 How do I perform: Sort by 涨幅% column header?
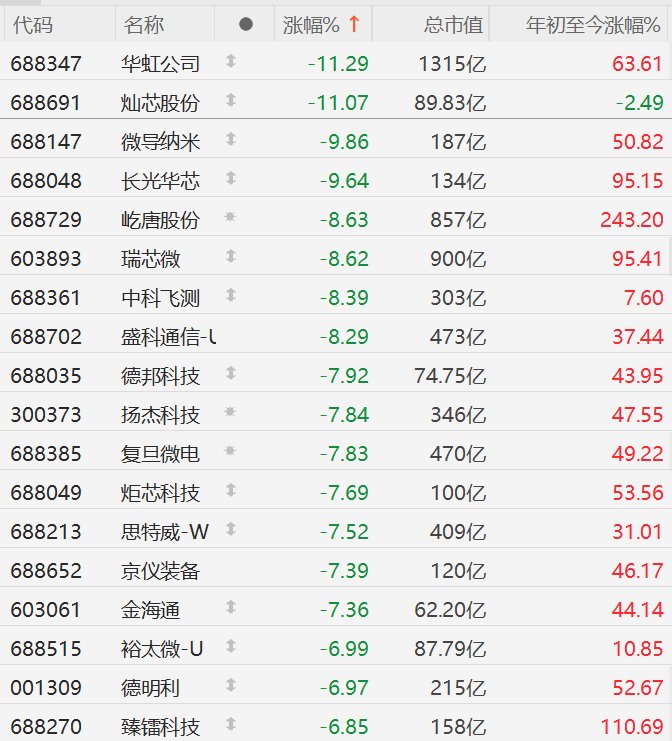(x=322, y=25)
